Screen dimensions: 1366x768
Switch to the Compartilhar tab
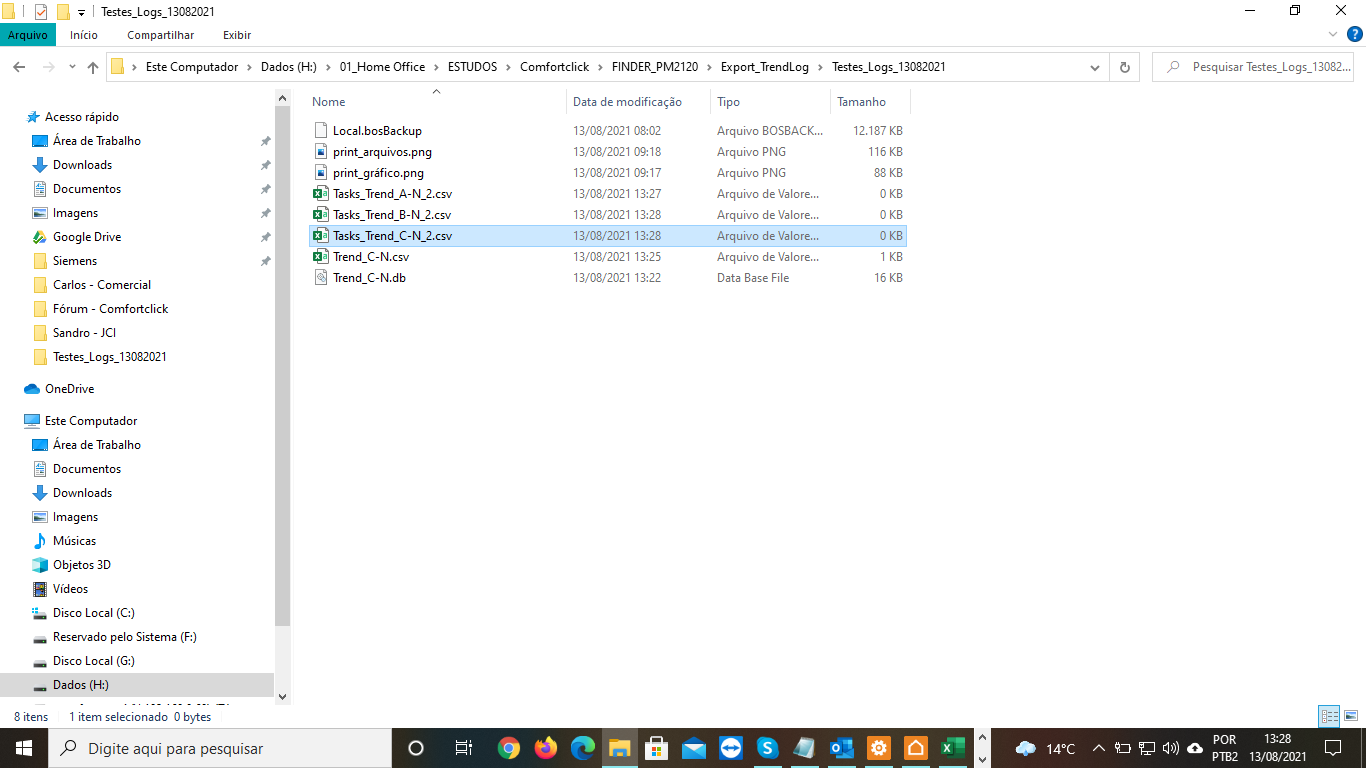point(160,35)
